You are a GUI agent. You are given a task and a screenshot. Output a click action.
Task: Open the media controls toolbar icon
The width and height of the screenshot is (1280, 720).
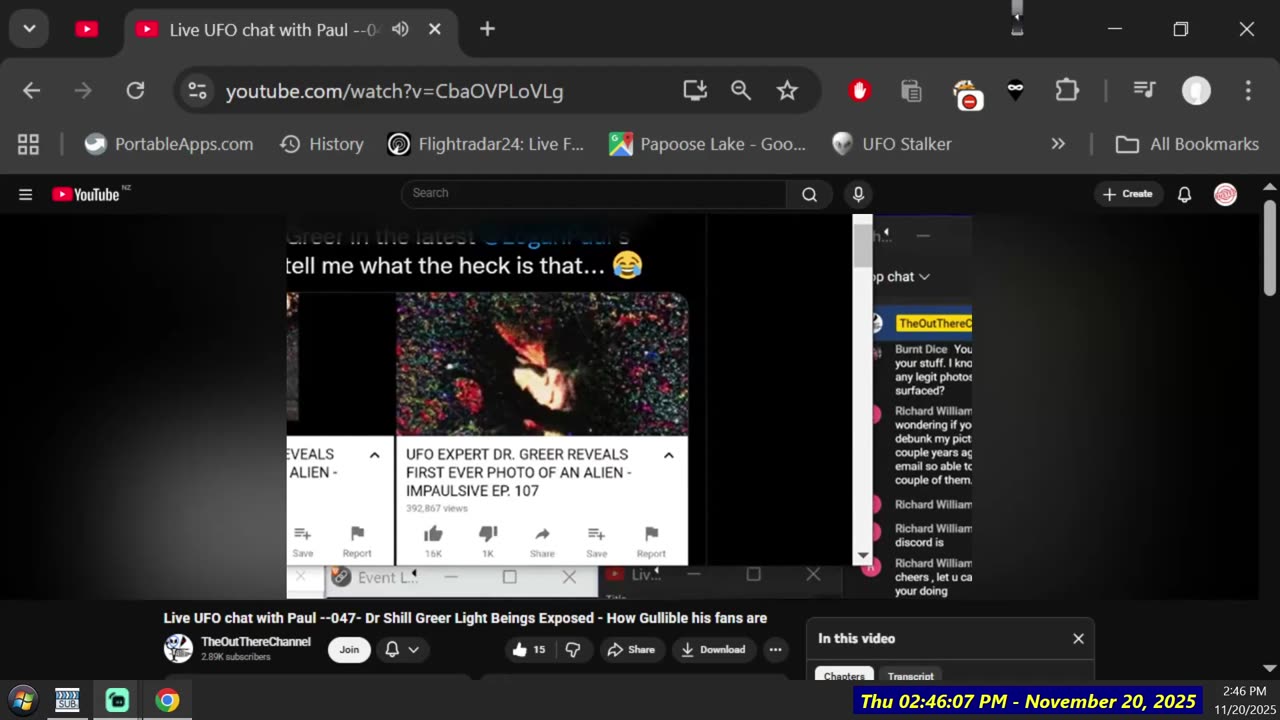pyautogui.click(x=1144, y=91)
